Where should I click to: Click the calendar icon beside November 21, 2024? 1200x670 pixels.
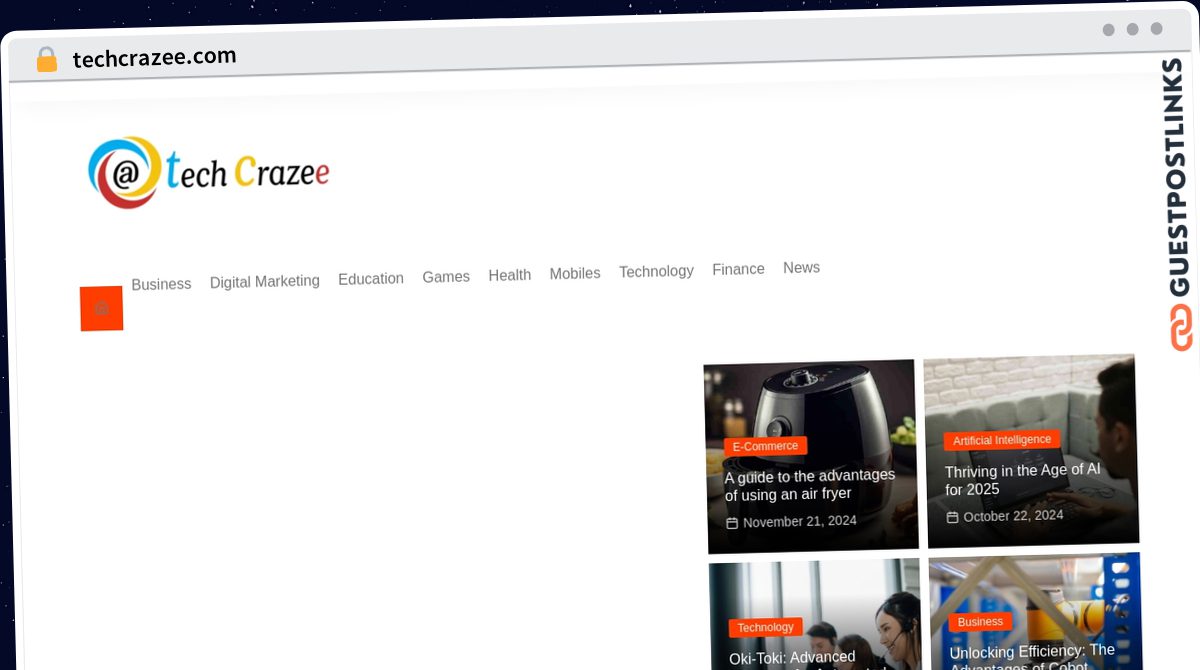(x=732, y=523)
